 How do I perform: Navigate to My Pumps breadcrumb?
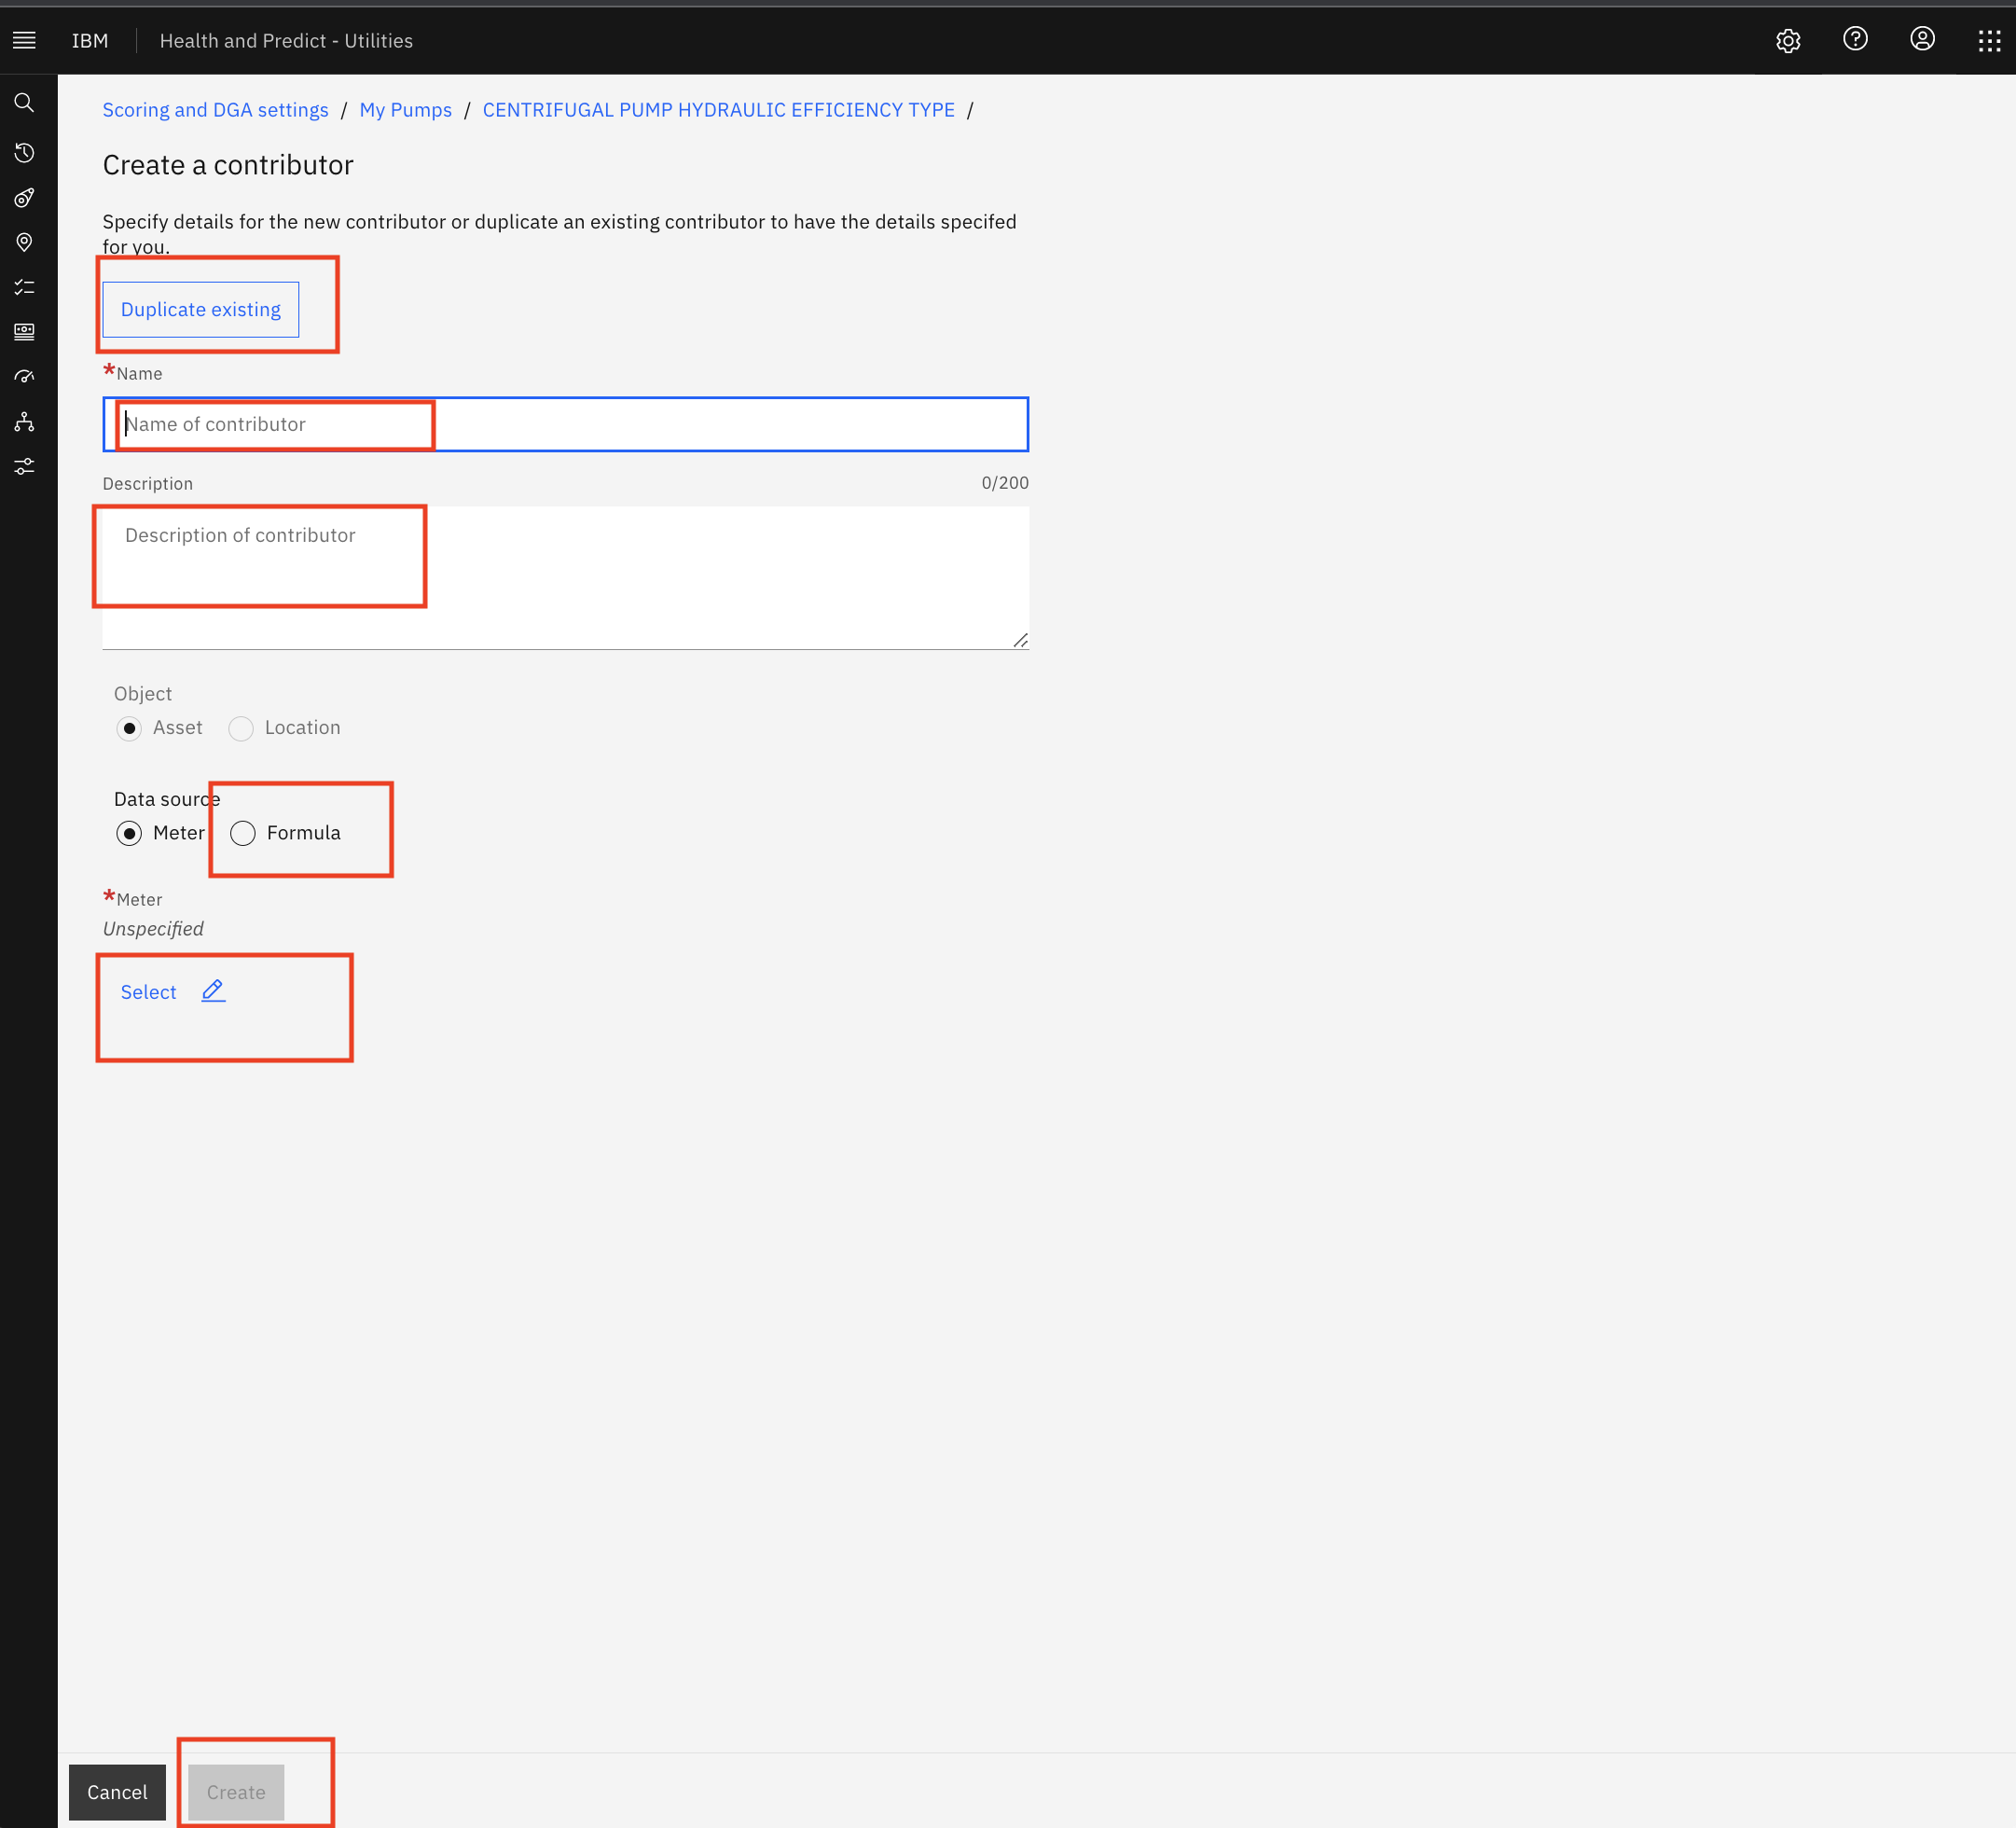pos(405,110)
